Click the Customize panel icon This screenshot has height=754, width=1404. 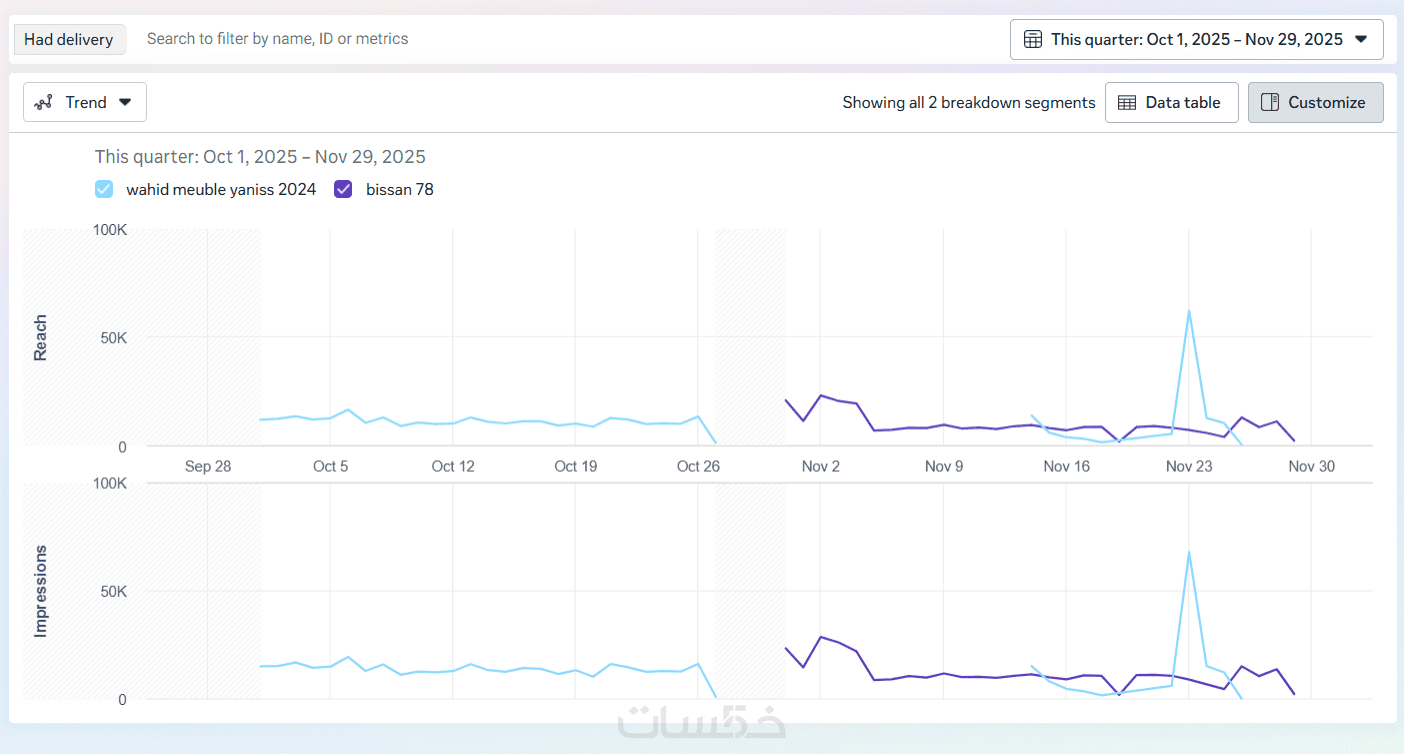click(1270, 102)
